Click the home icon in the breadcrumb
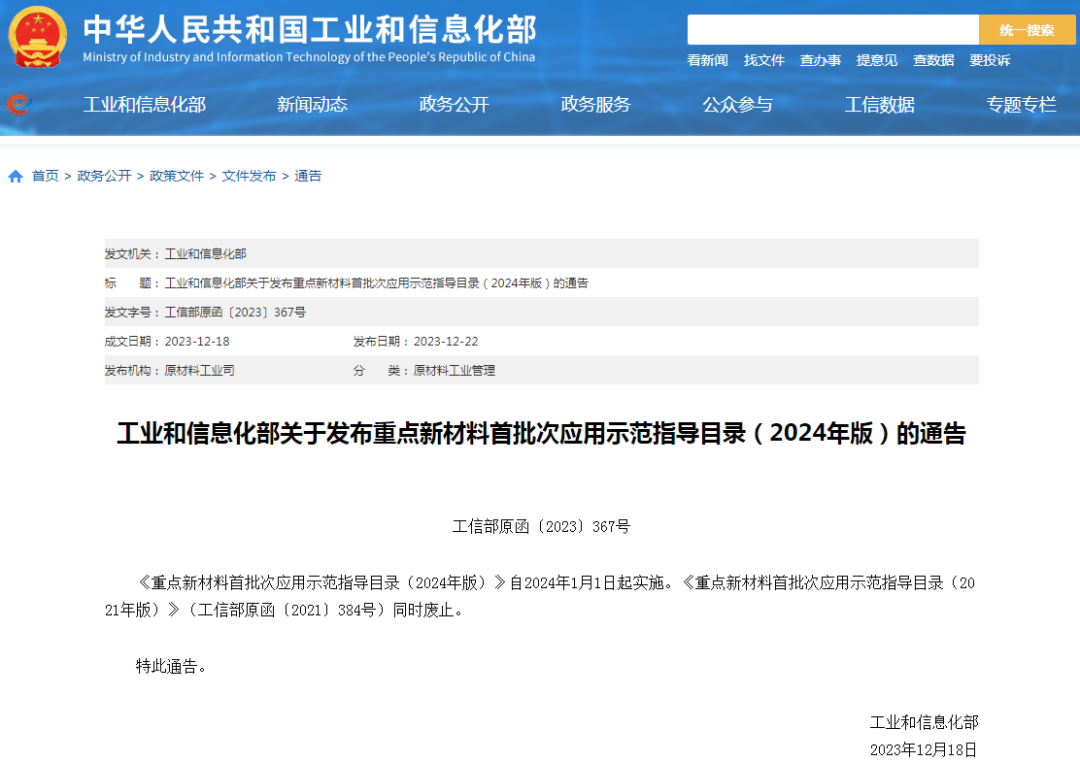1080x762 pixels. [14, 175]
